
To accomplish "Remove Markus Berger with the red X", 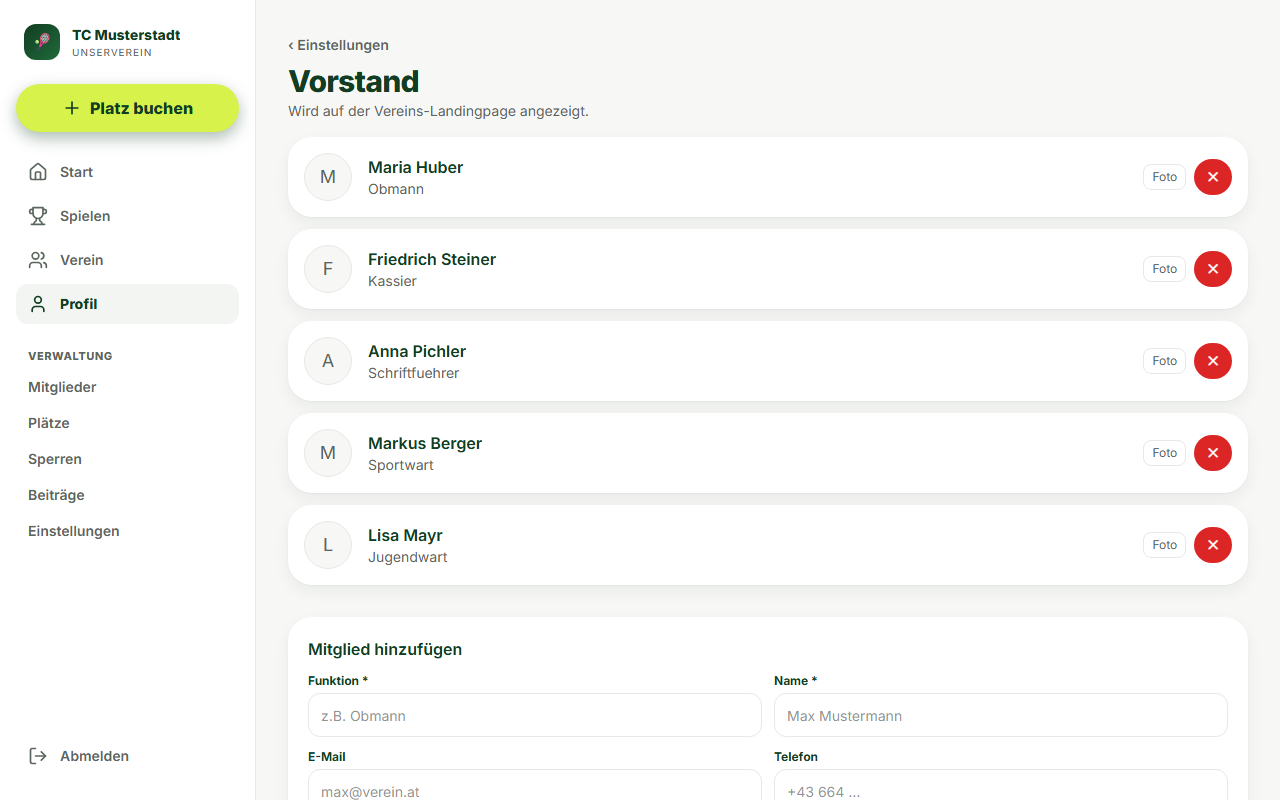I will coord(1213,453).
